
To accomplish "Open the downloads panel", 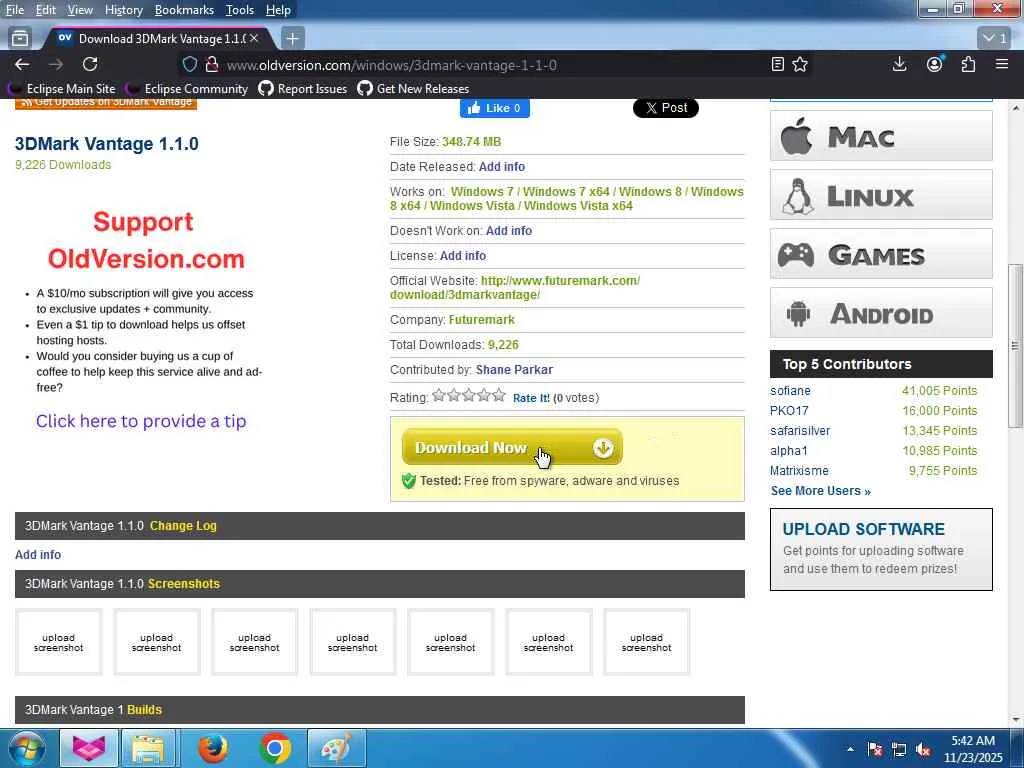I will pyautogui.click(x=899, y=65).
